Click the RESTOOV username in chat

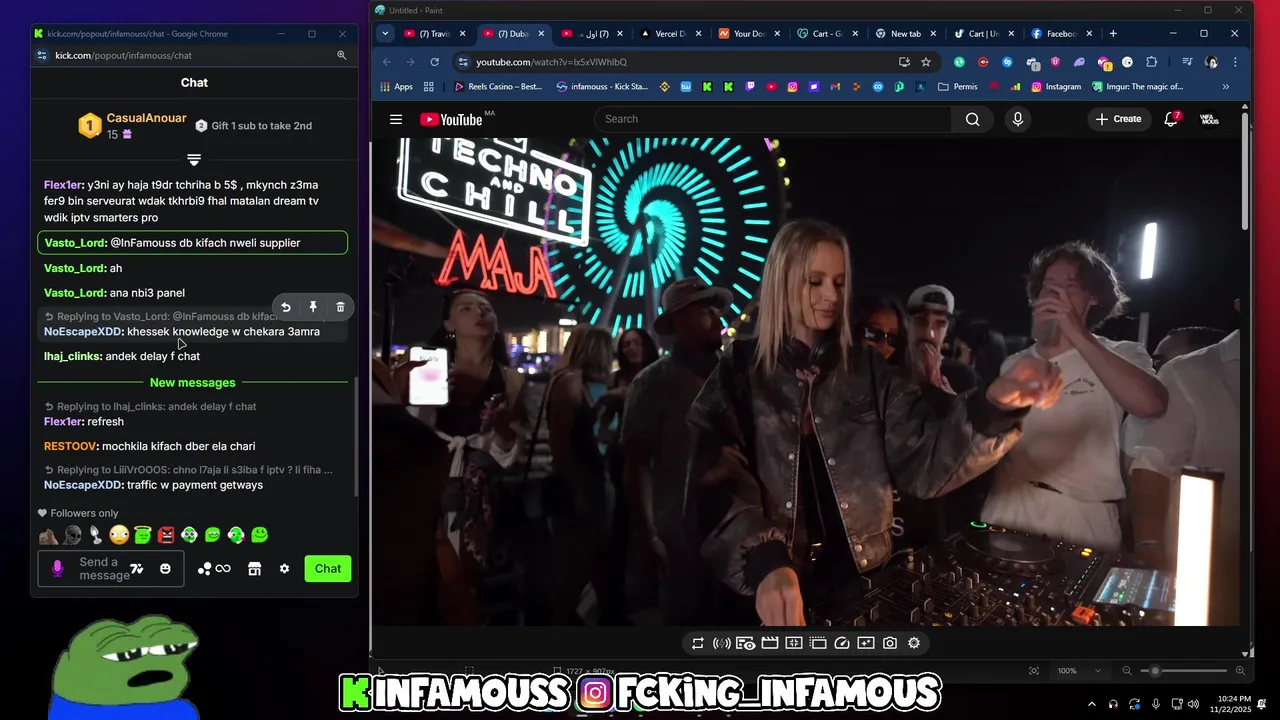(x=70, y=446)
